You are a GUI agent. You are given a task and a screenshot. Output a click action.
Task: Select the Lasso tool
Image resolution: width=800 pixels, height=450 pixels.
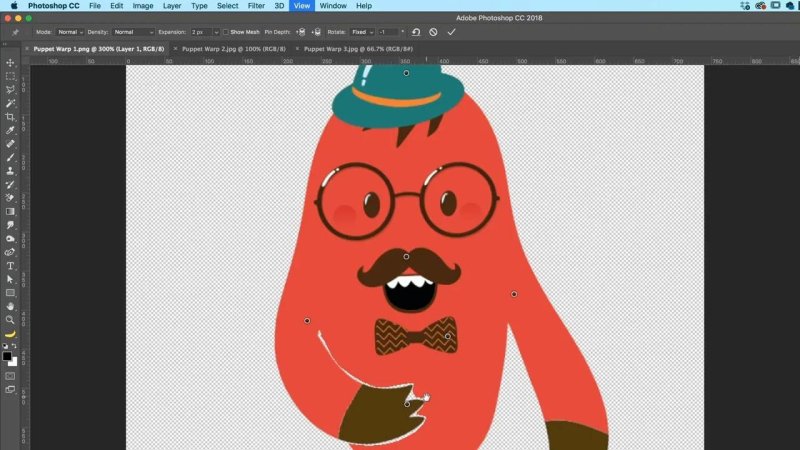tap(10, 90)
